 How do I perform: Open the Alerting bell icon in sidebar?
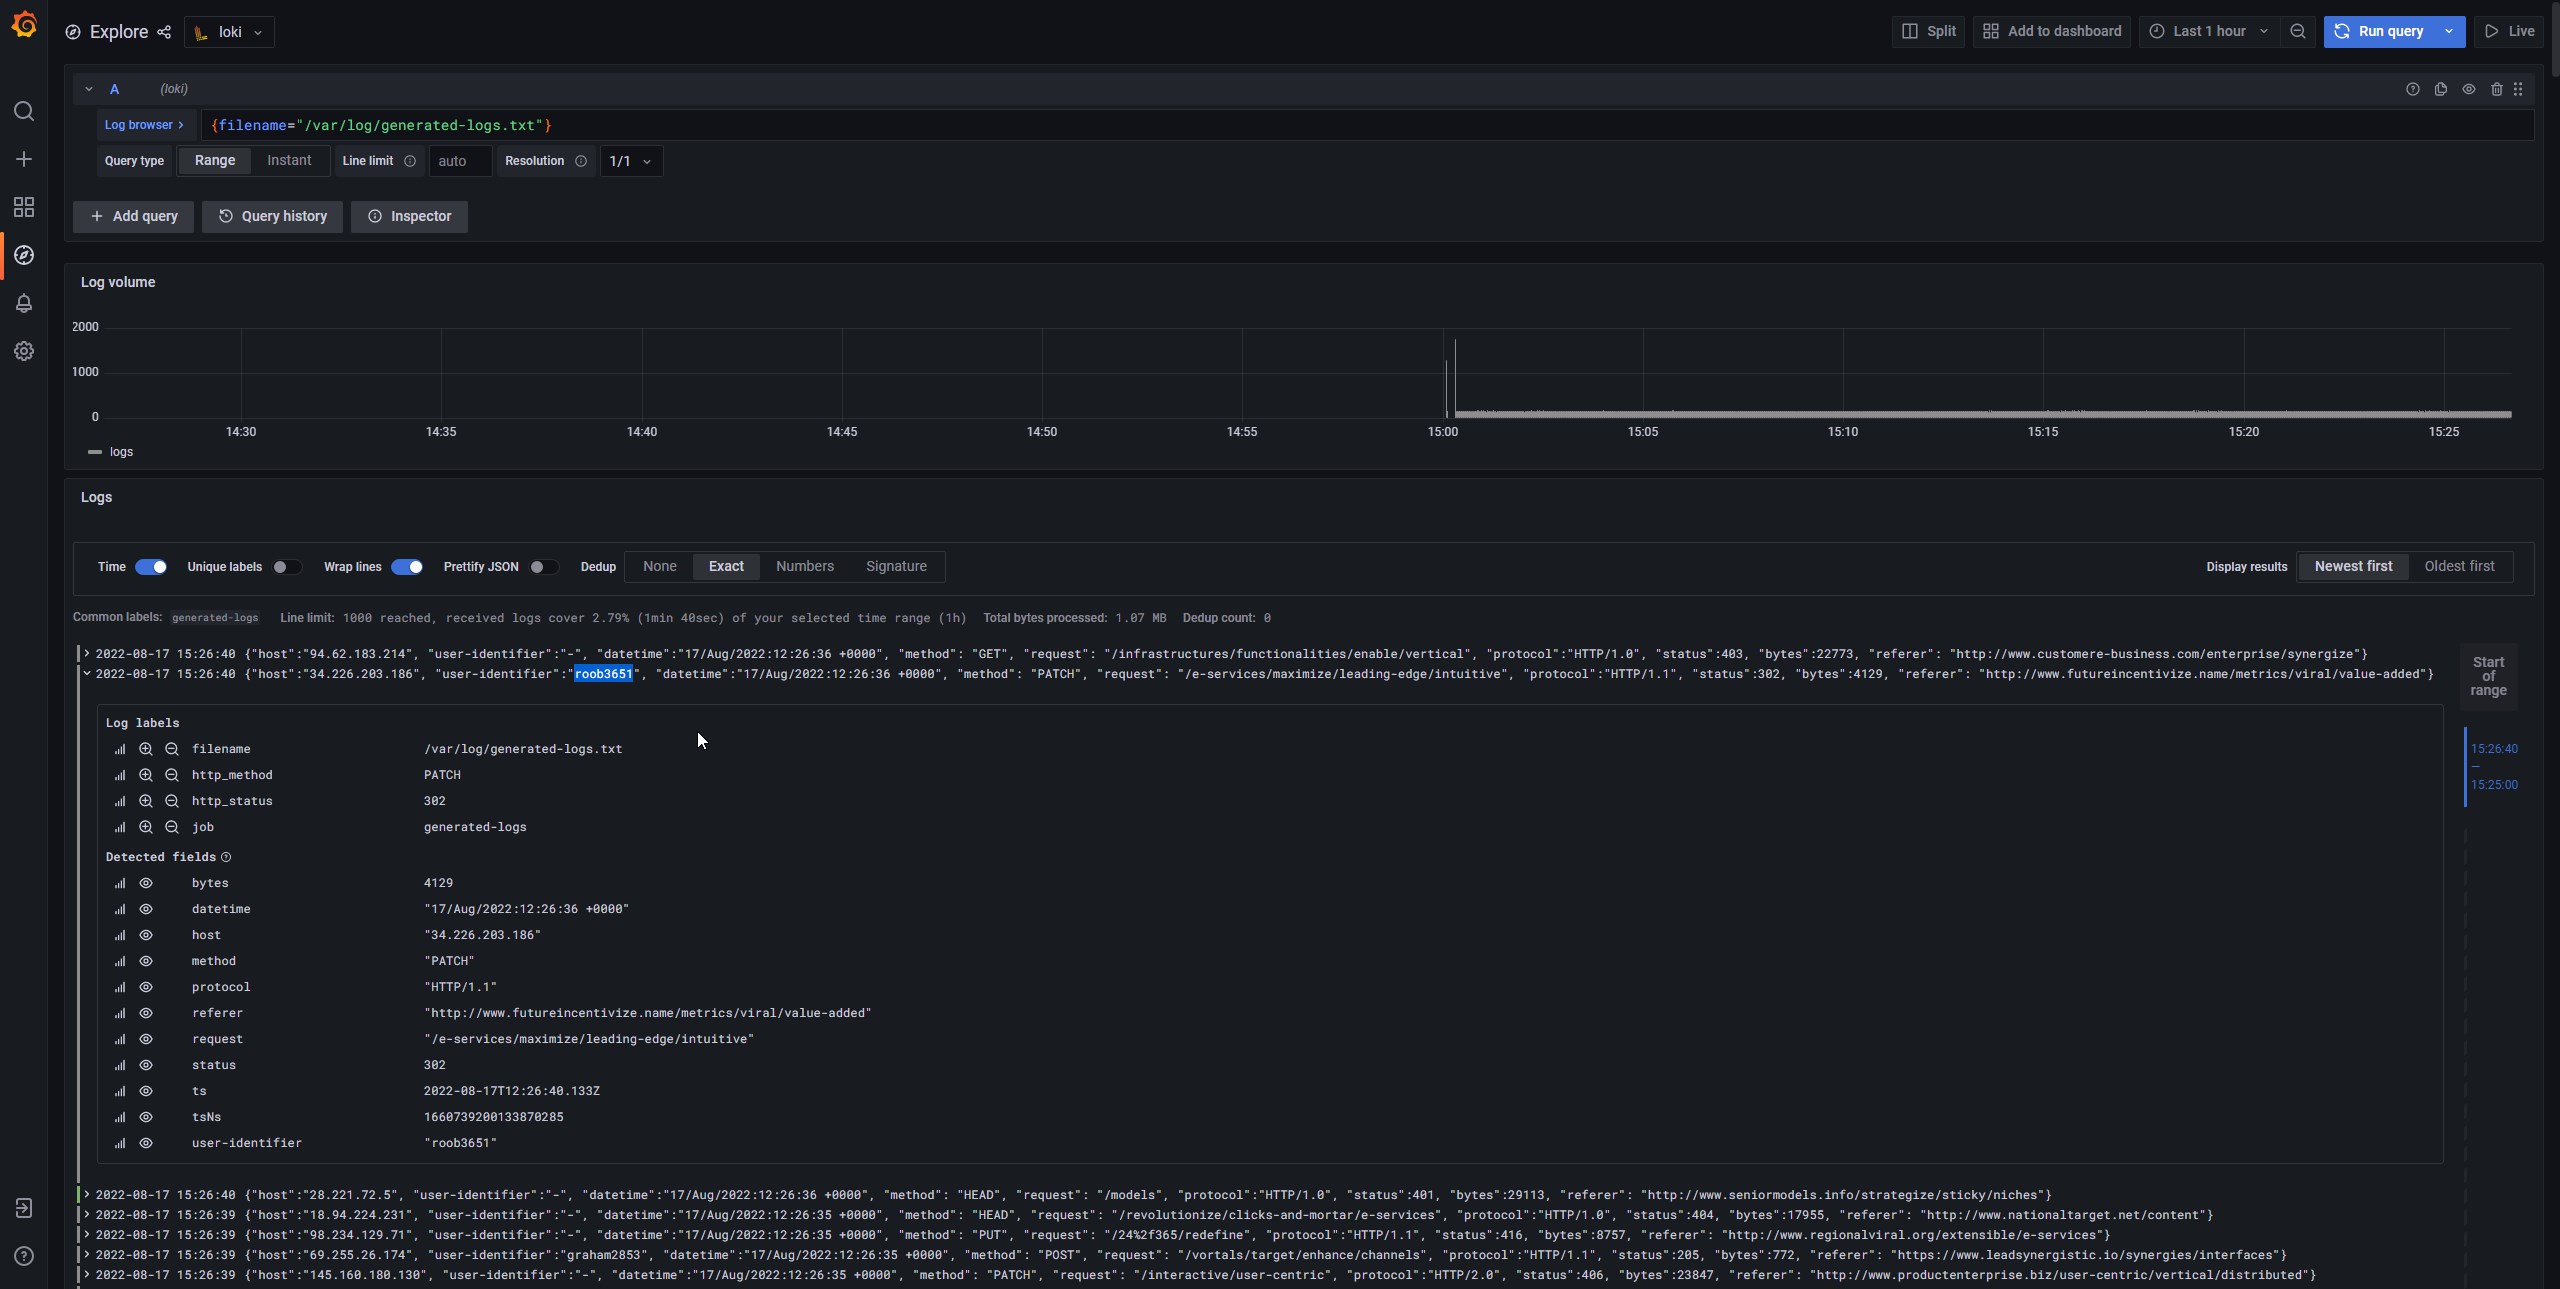(24, 303)
